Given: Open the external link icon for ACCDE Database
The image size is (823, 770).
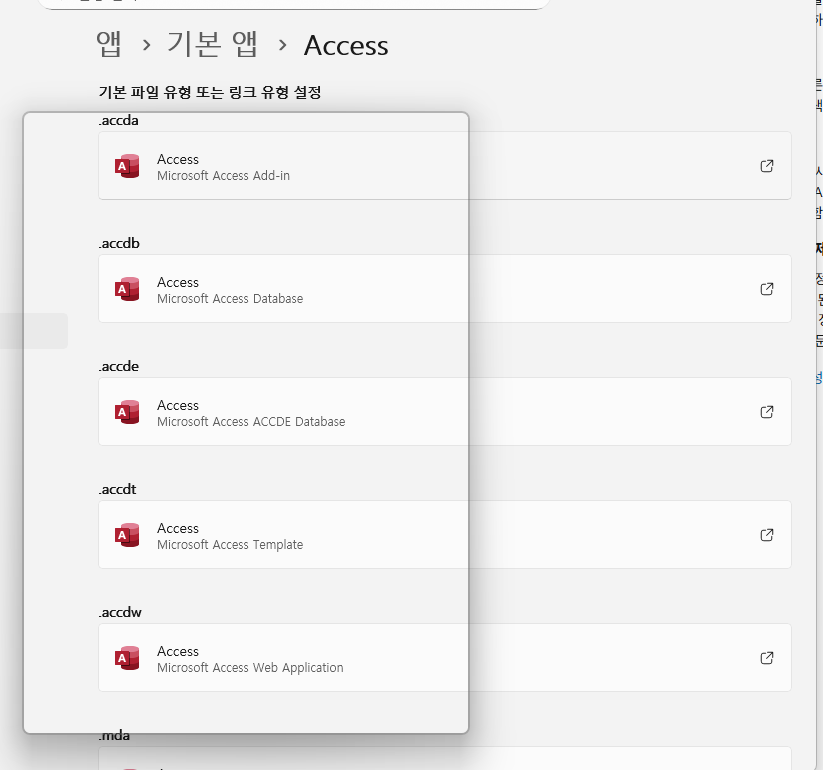Looking at the screenshot, I should [767, 412].
